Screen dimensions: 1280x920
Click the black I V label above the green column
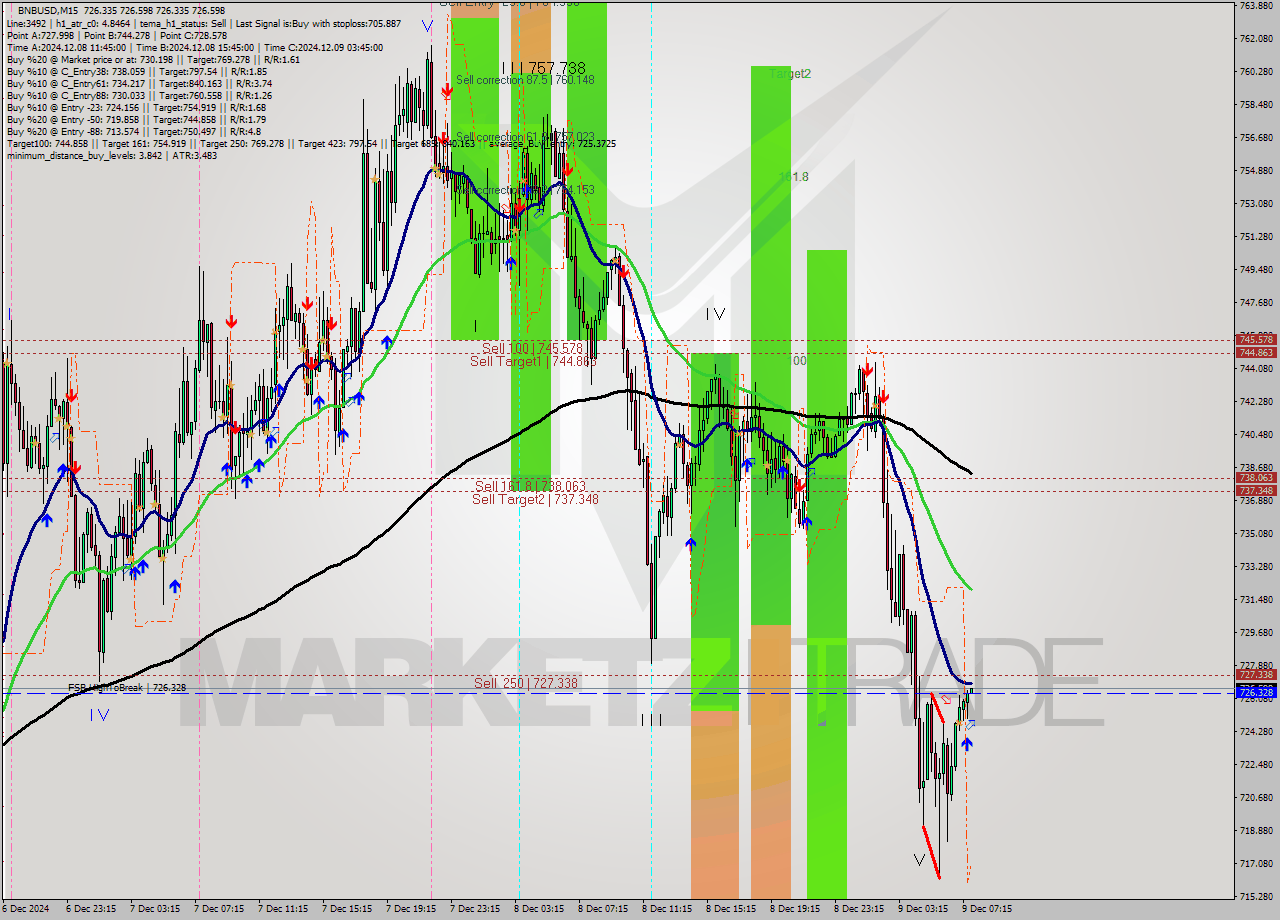tap(715, 314)
